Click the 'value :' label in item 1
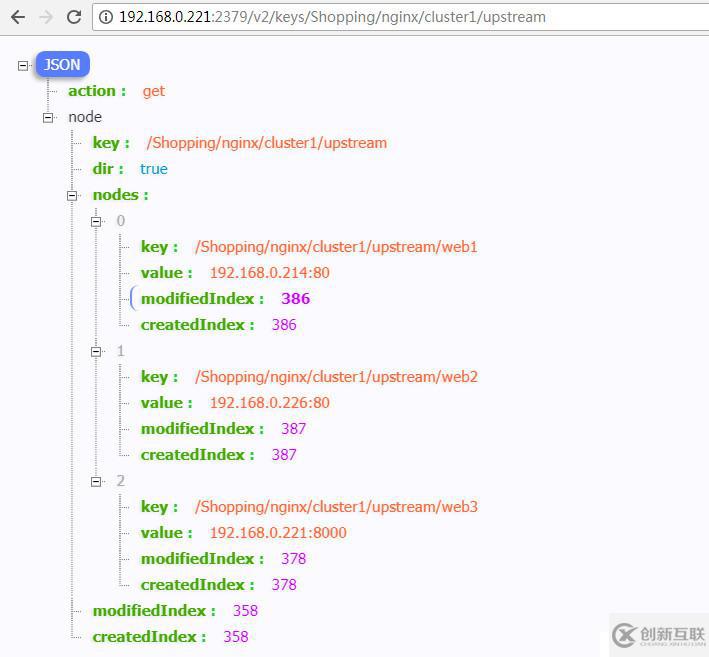709x657 pixels. (x=166, y=403)
